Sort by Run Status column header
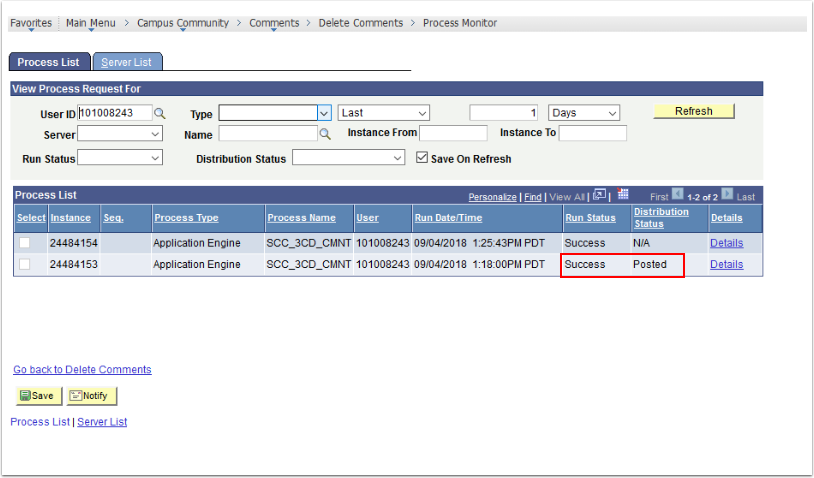 (591, 218)
